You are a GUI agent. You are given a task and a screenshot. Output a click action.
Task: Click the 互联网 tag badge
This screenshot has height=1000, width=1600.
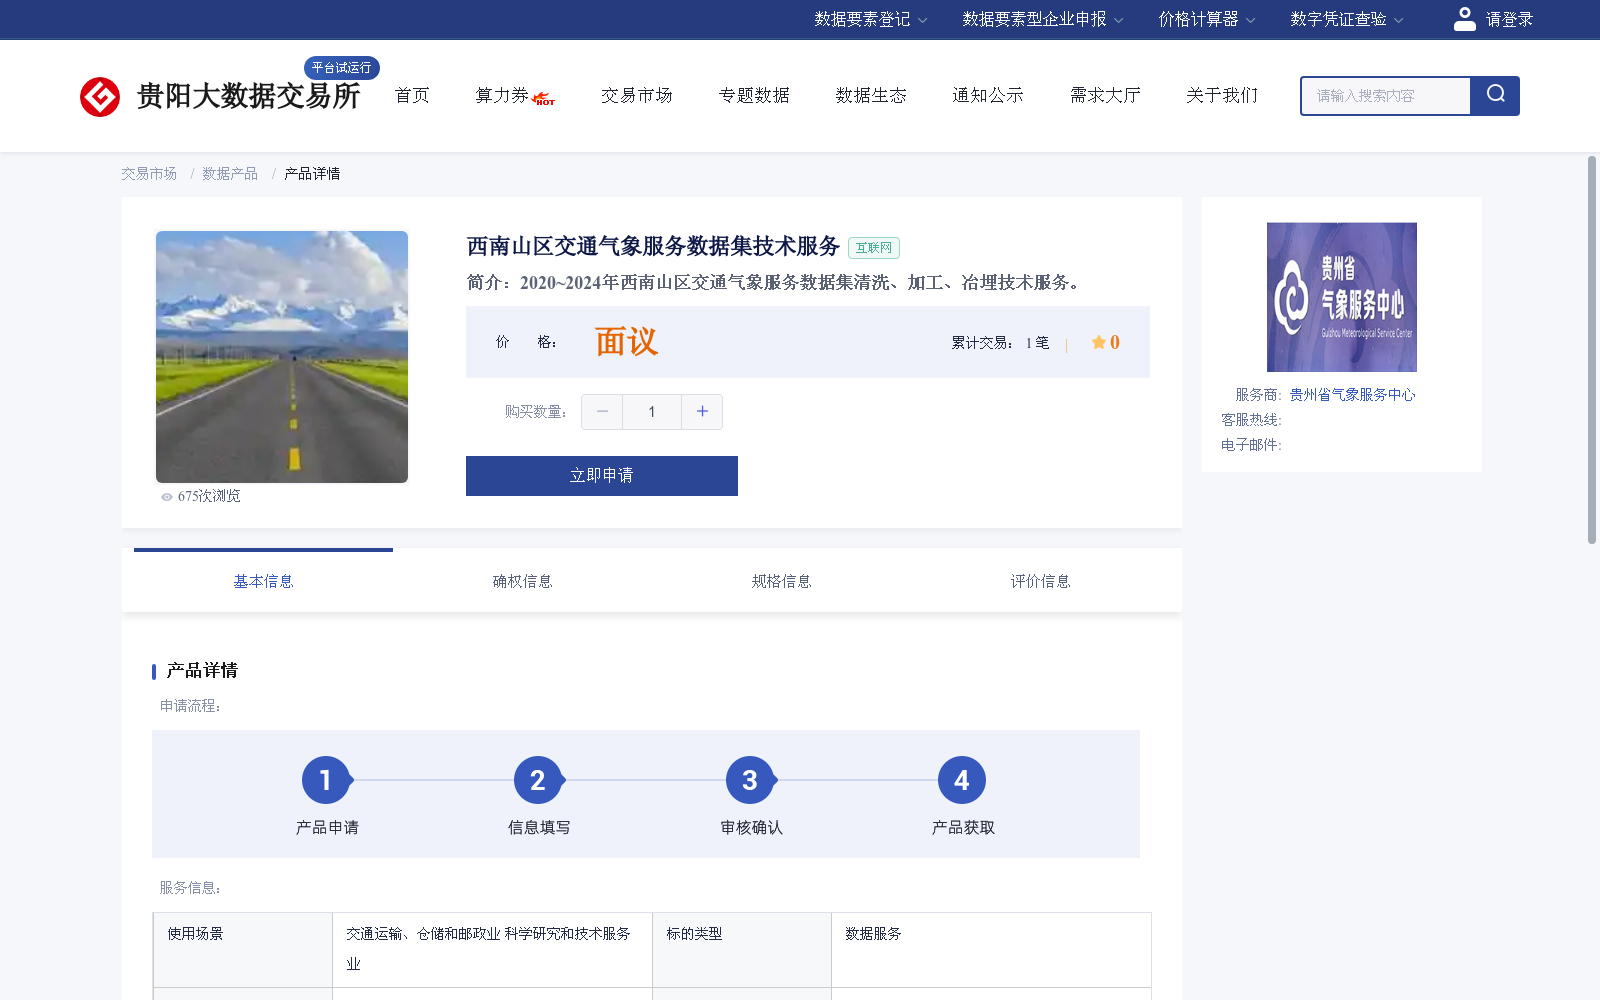874,248
